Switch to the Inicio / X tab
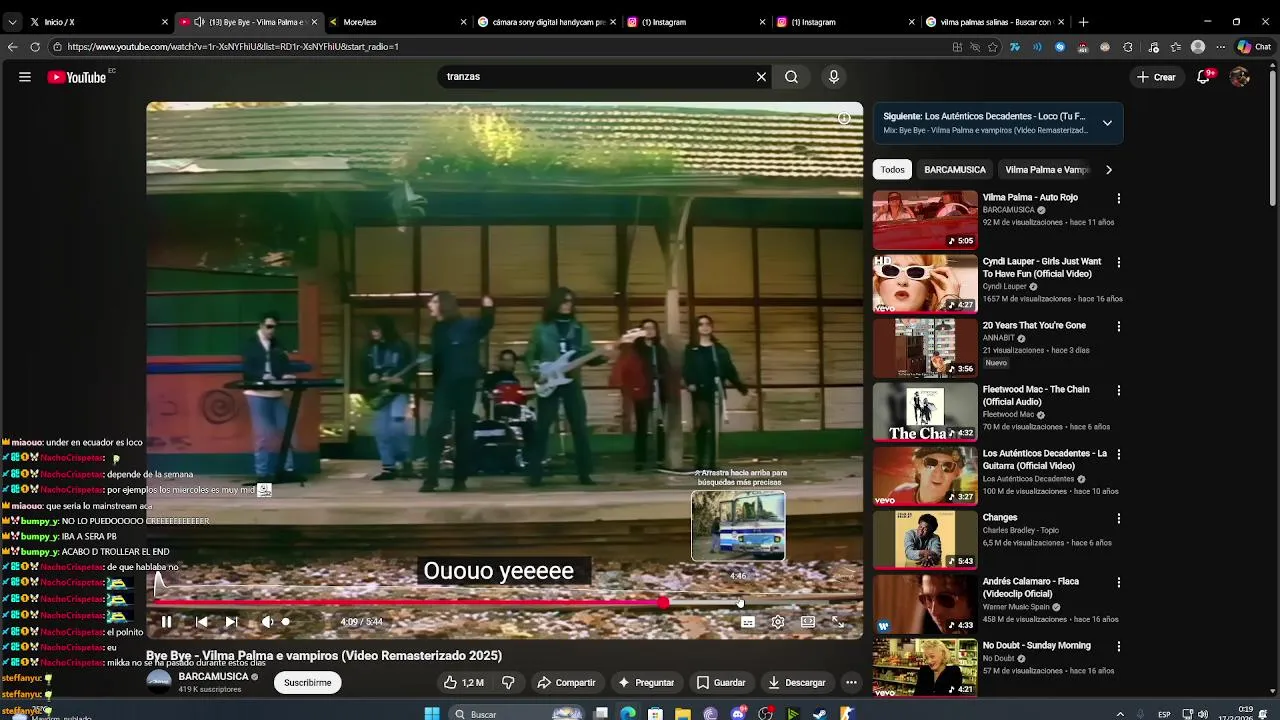Screen dimensions: 1280x720 (97, 22)
